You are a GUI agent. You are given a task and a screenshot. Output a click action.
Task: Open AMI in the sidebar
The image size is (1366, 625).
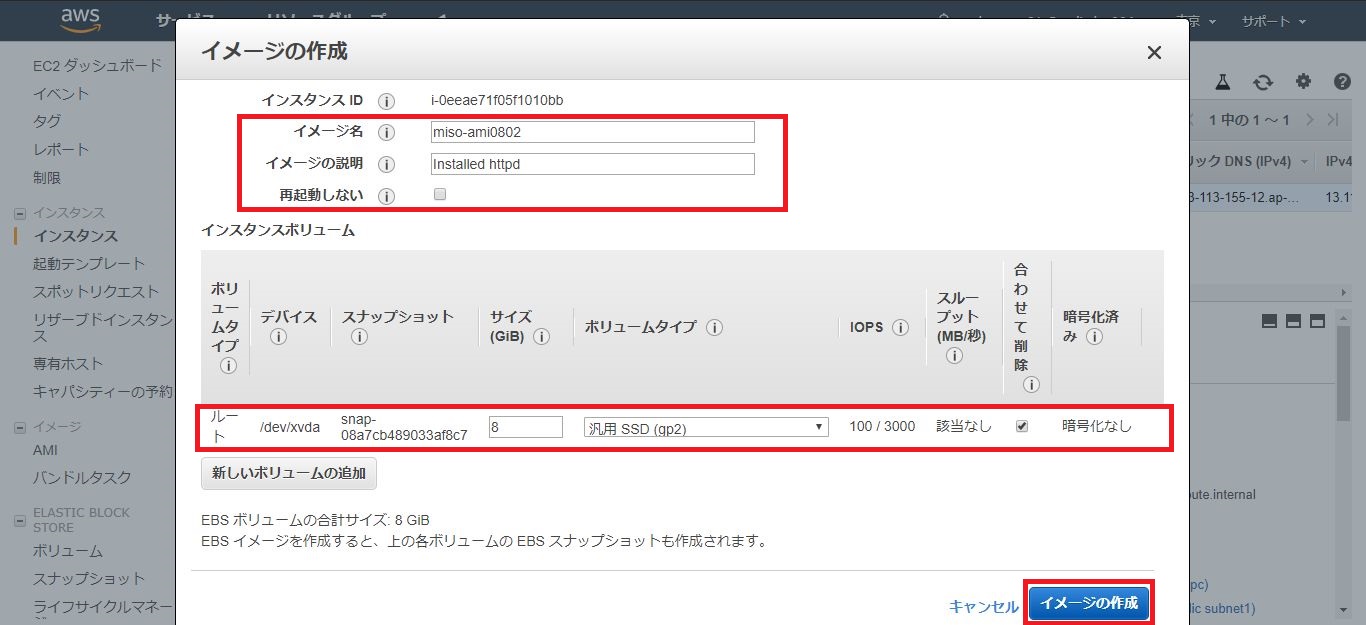coord(45,450)
